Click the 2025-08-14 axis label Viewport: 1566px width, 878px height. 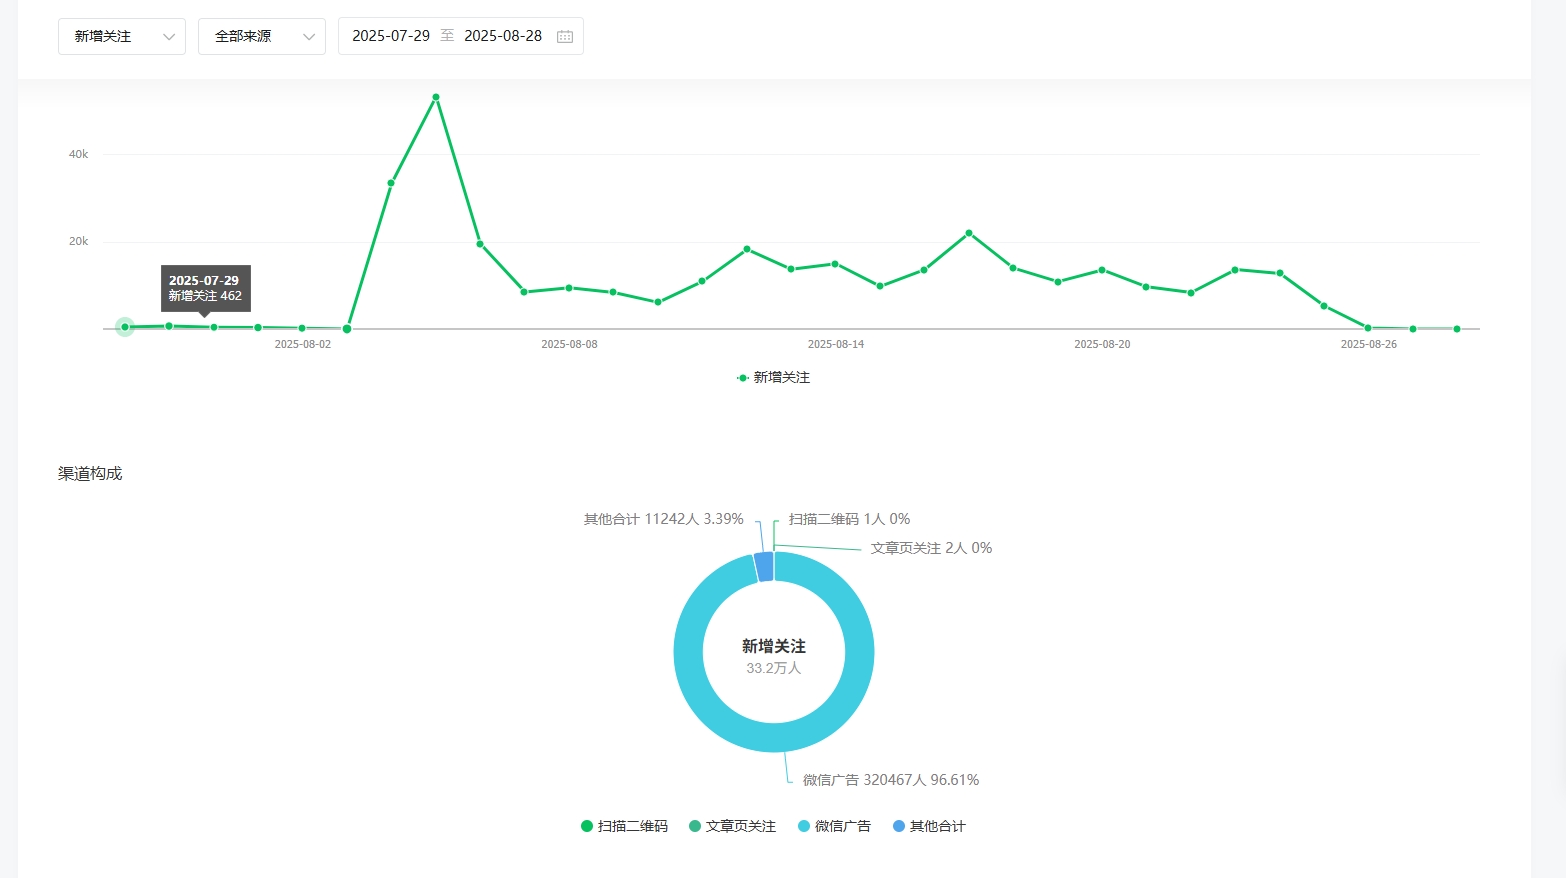pos(836,344)
